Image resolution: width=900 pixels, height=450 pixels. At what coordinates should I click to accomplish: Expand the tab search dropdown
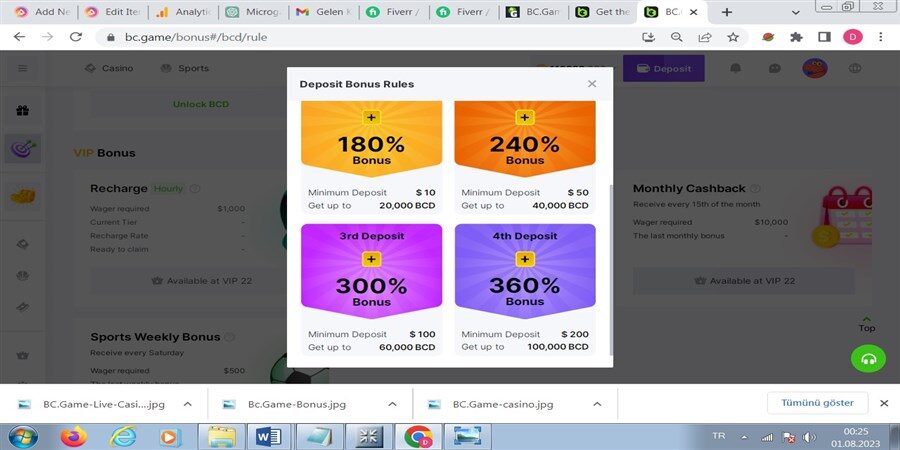coord(796,12)
